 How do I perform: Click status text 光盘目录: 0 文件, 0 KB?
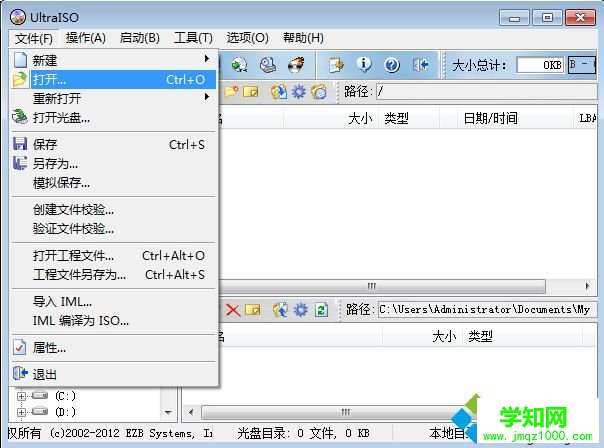click(x=303, y=433)
